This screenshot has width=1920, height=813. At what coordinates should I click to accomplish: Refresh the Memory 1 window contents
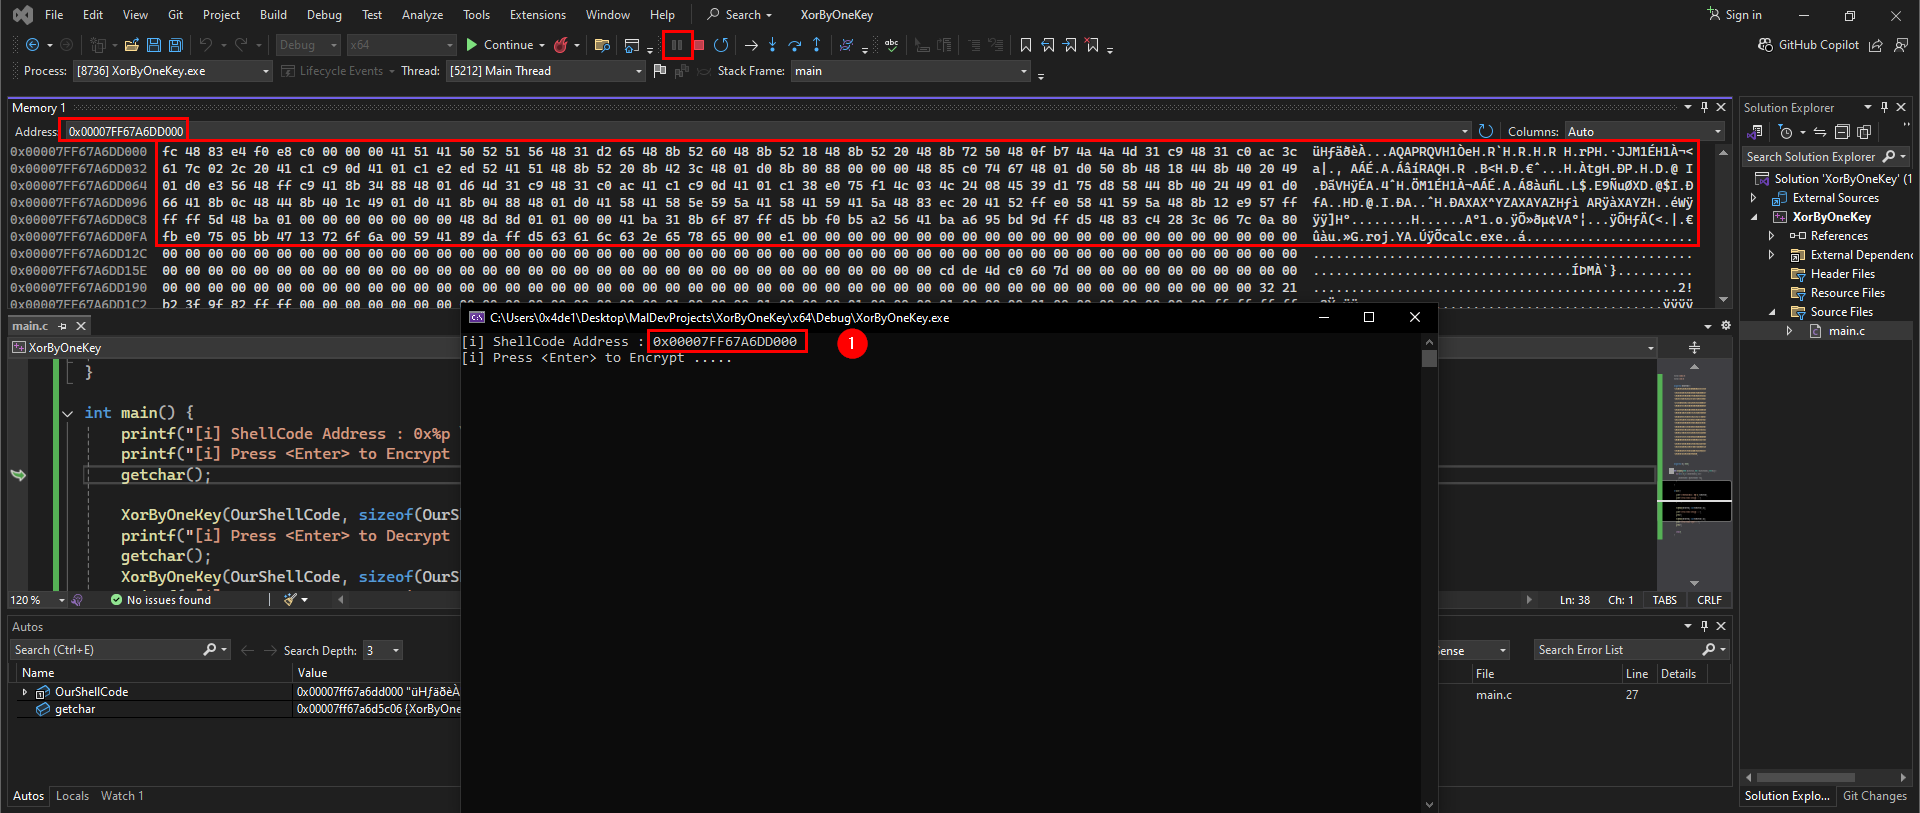1486,131
